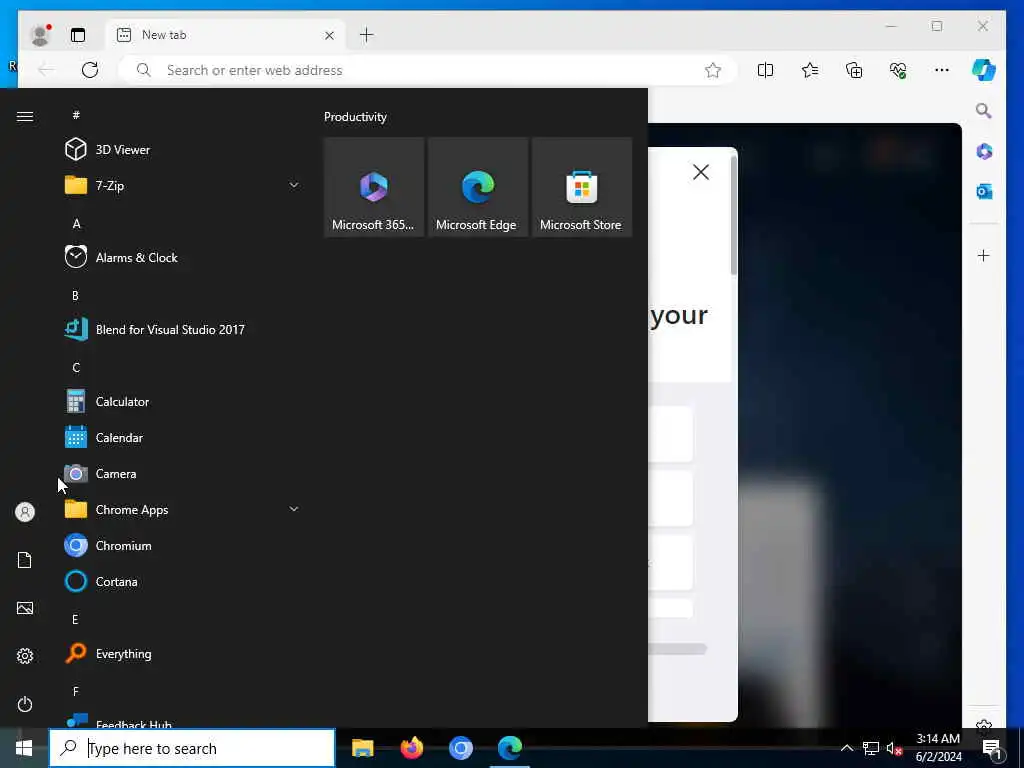Screen dimensions: 1024x768
Task: Click the Microsoft Store tile
Action: pos(581,187)
